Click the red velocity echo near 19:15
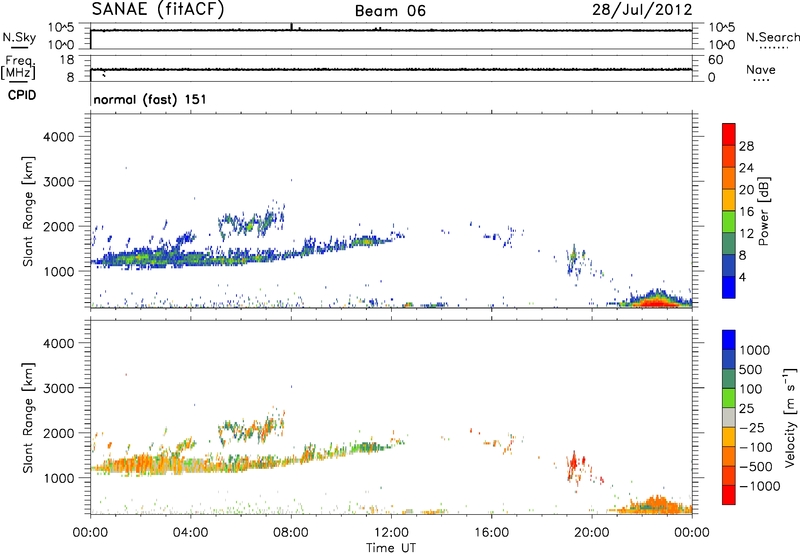 (x=573, y=464)
